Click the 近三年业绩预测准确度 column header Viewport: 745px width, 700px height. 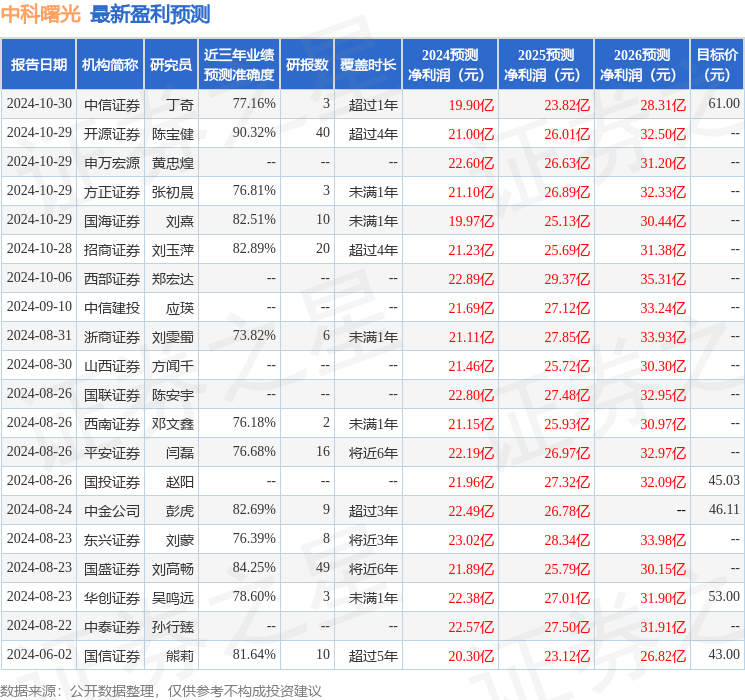[x=239, y=65]
